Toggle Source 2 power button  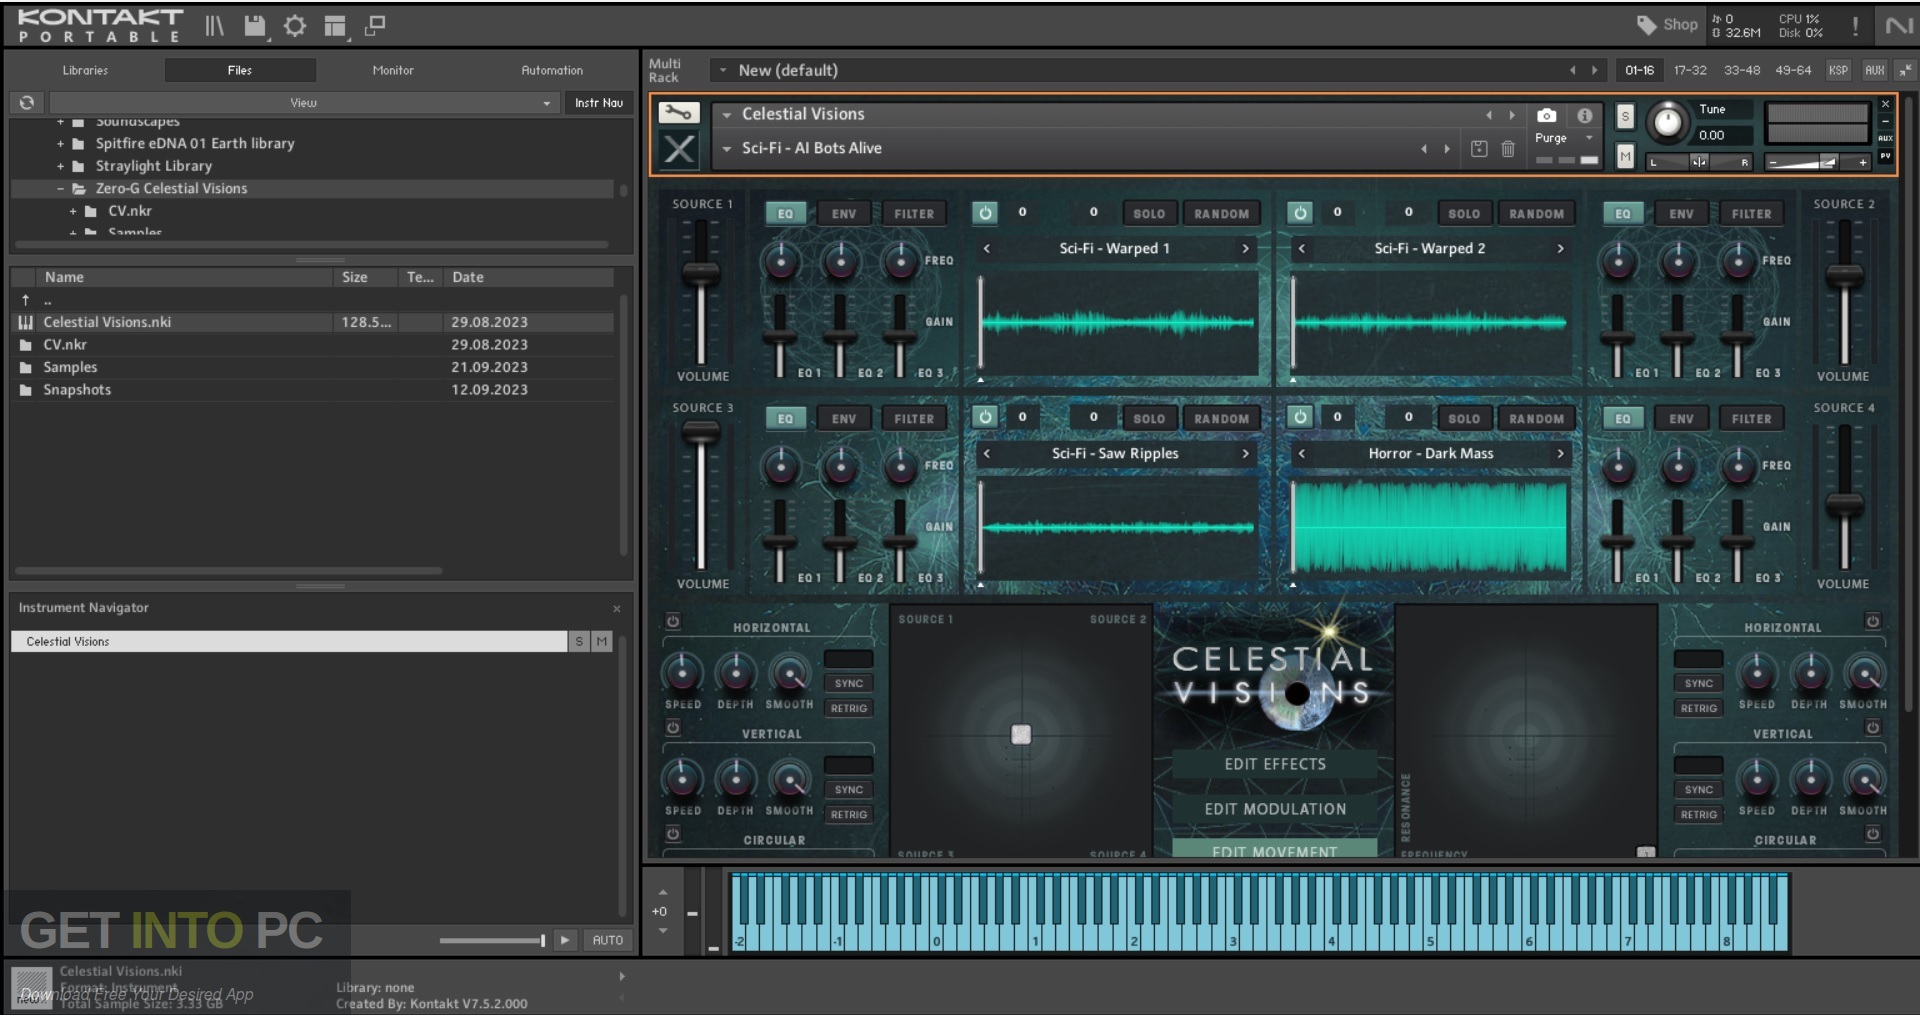[x=1300, y=212]
